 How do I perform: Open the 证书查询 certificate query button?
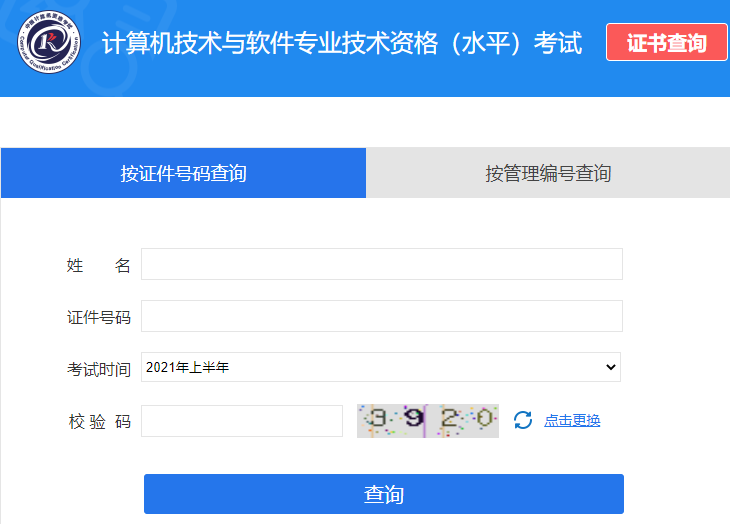point(667,42)
